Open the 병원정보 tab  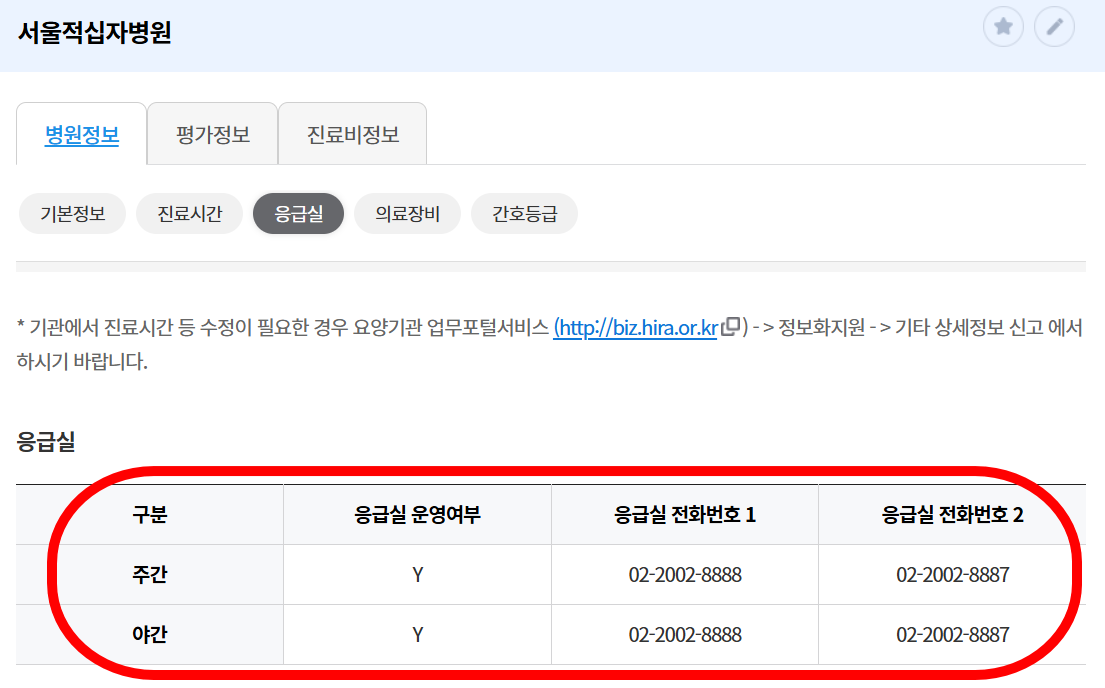pos(82,134)
